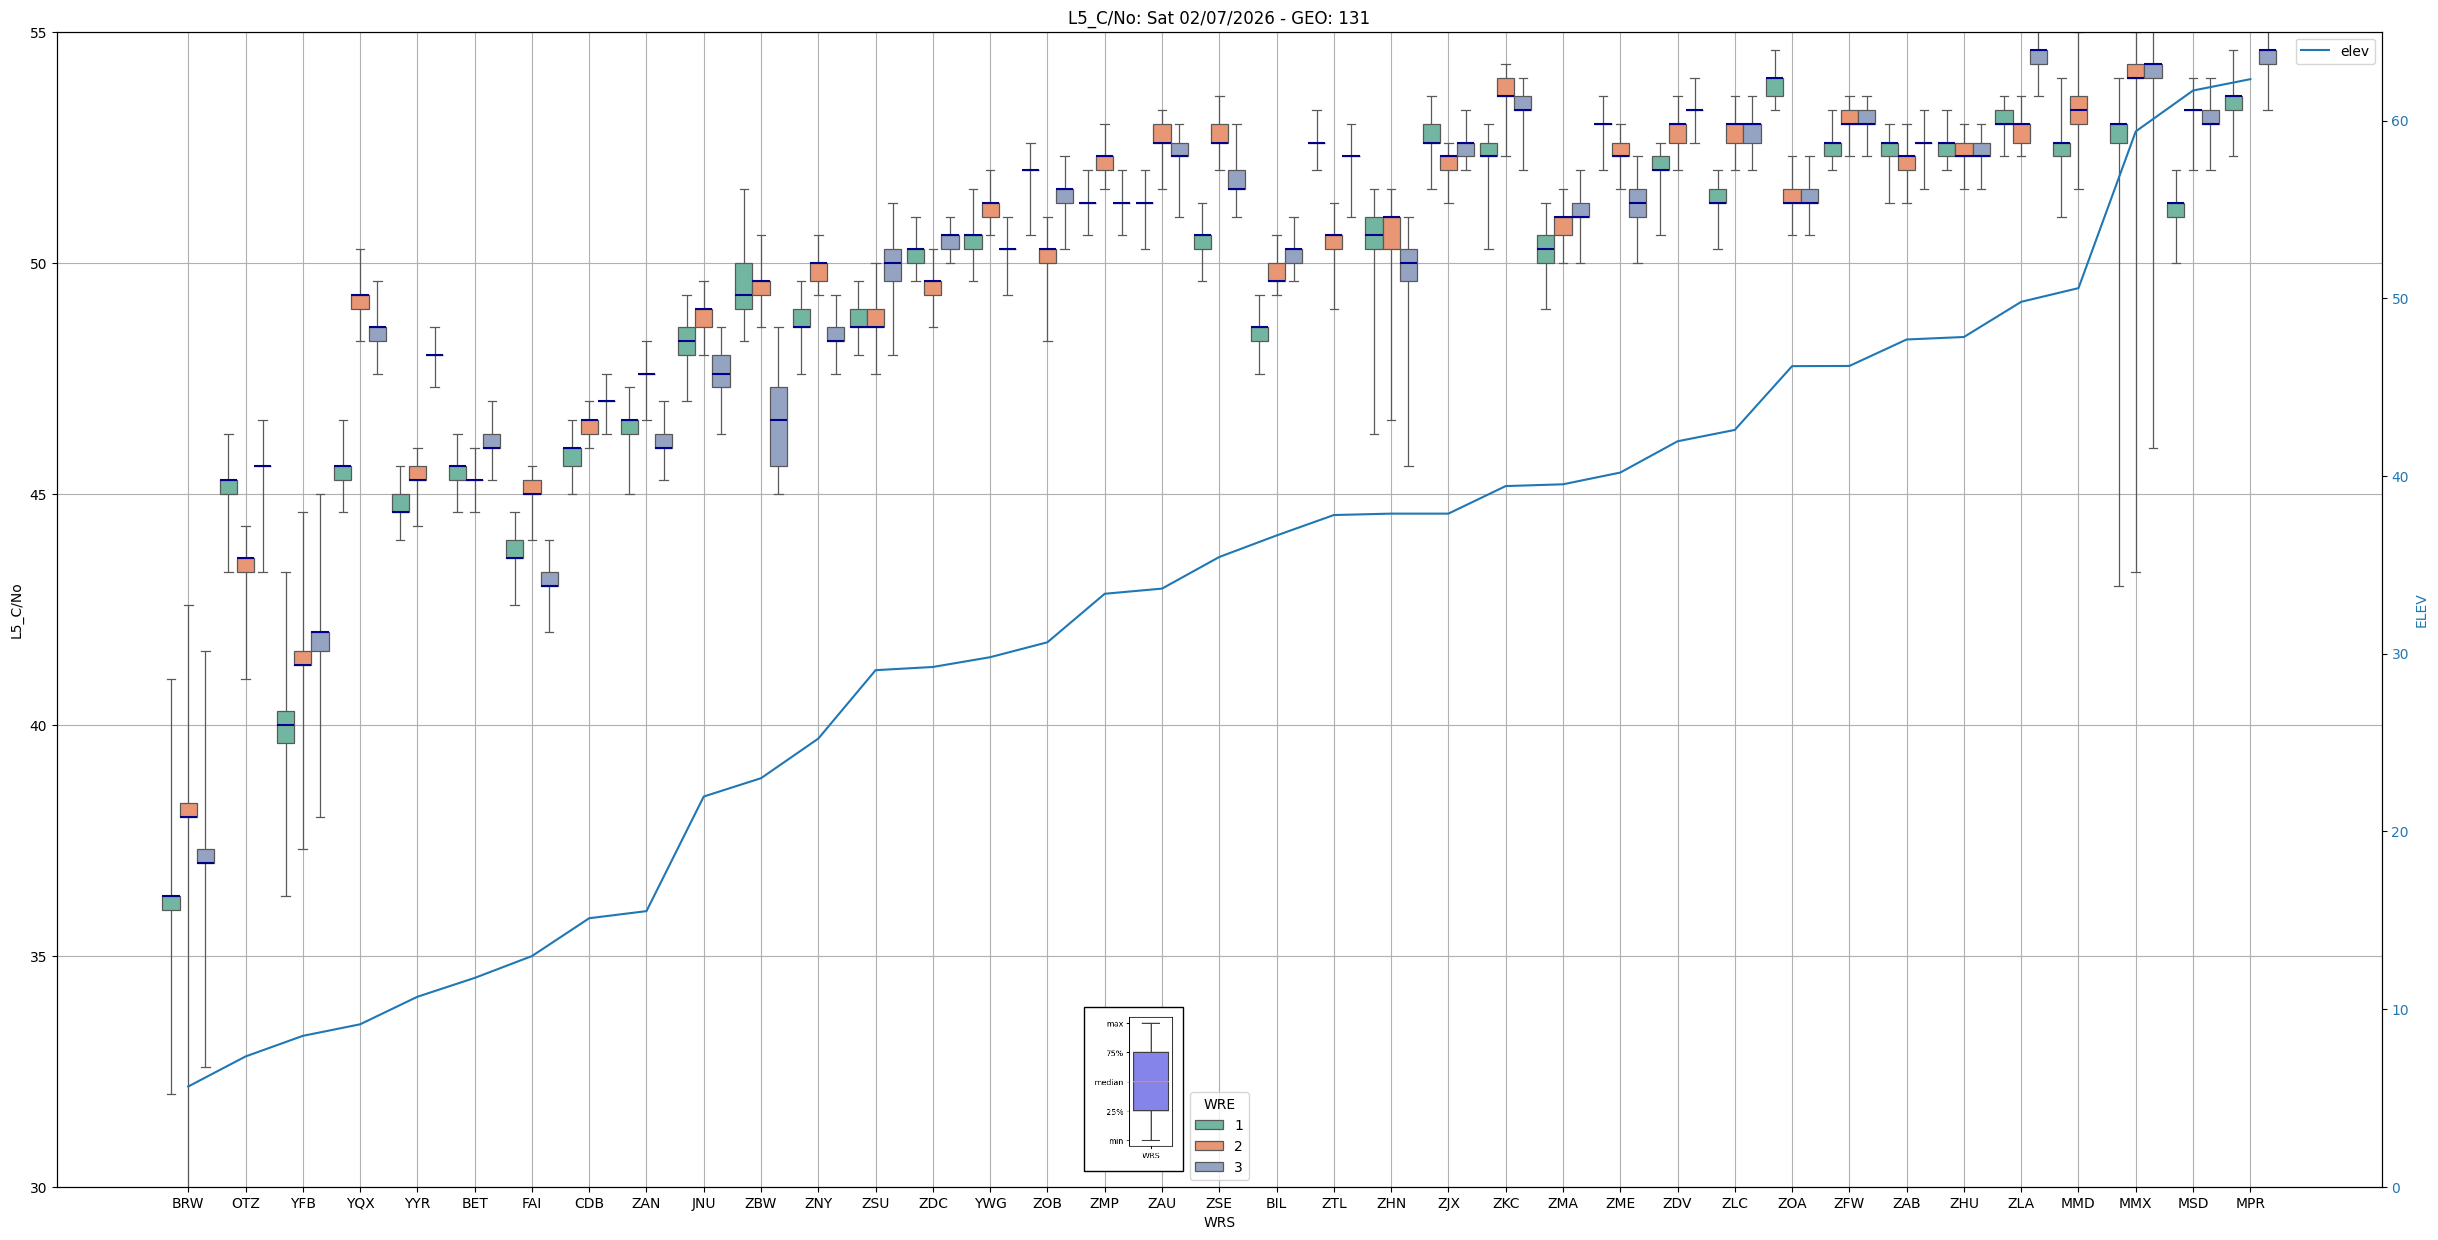Click the chart title L5_C/No text
This screenshot has height=1240, width=2438.
coord(1218,18)
